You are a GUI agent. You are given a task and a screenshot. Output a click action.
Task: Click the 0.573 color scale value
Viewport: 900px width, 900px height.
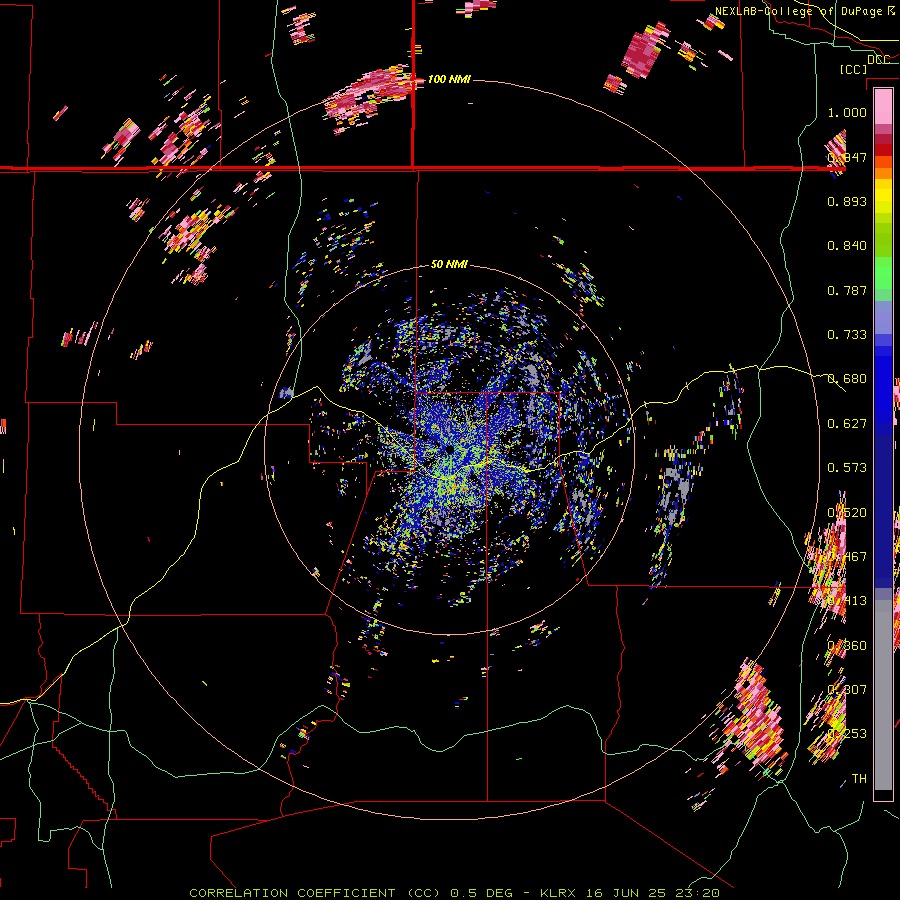point(847,468)
